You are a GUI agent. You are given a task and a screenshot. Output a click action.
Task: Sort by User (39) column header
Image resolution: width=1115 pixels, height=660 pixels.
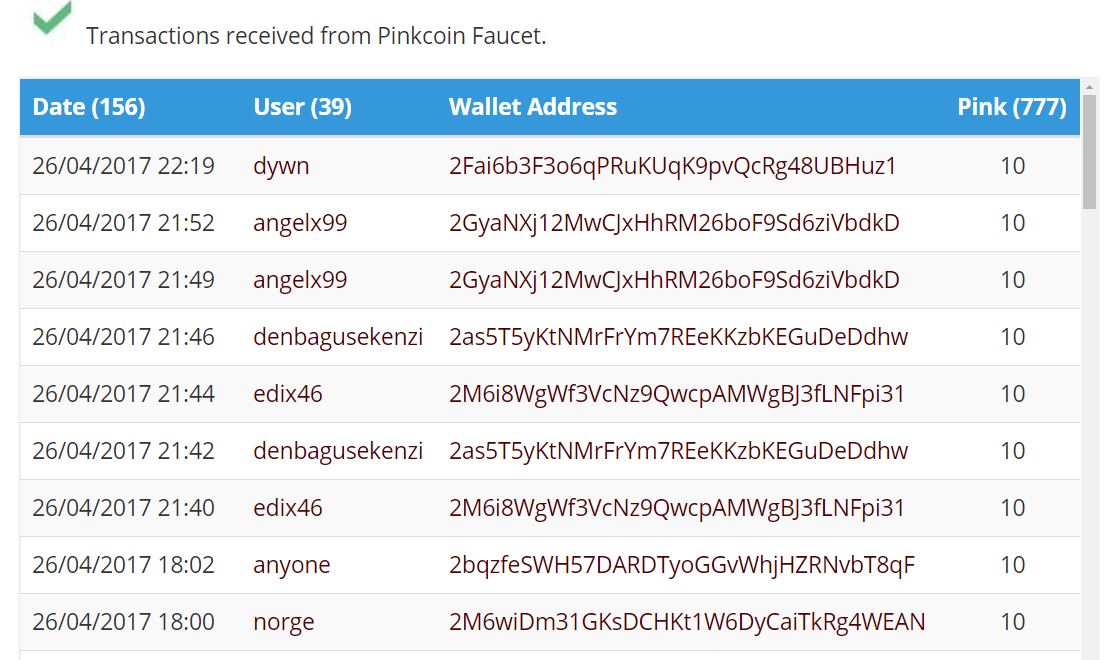(302, 107)
